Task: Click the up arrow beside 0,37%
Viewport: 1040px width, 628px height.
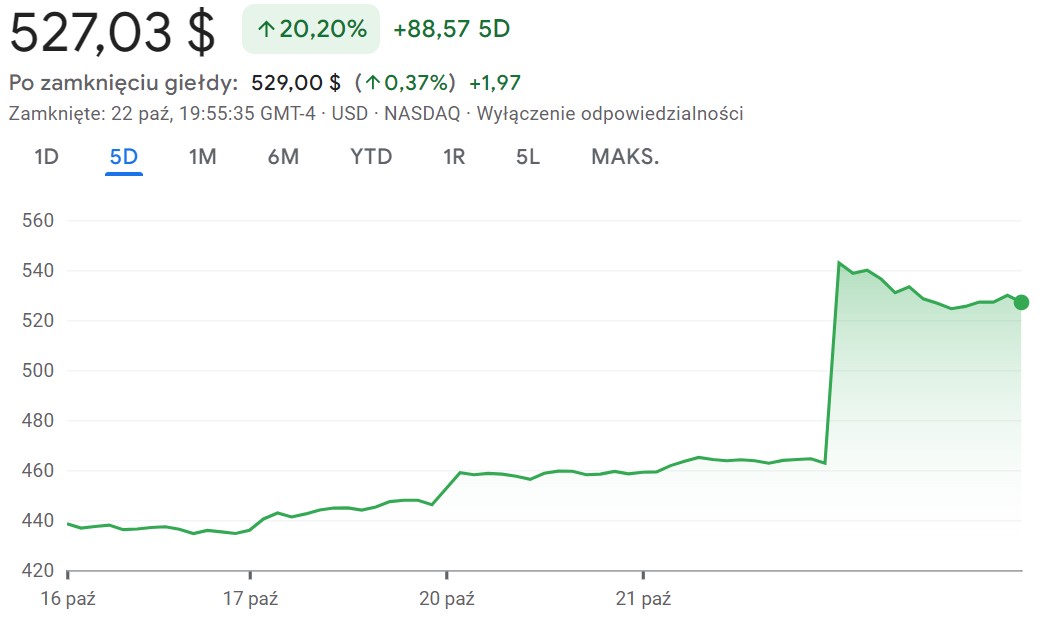Action: tap(372, 83)
